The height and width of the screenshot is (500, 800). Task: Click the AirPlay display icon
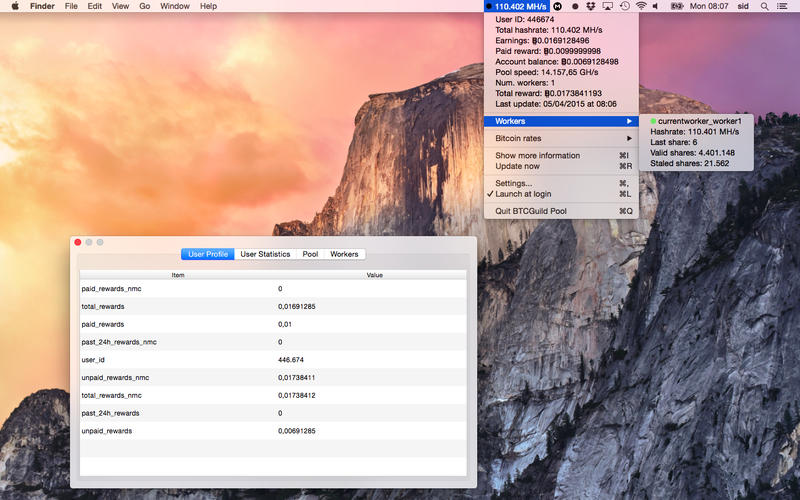607,6
